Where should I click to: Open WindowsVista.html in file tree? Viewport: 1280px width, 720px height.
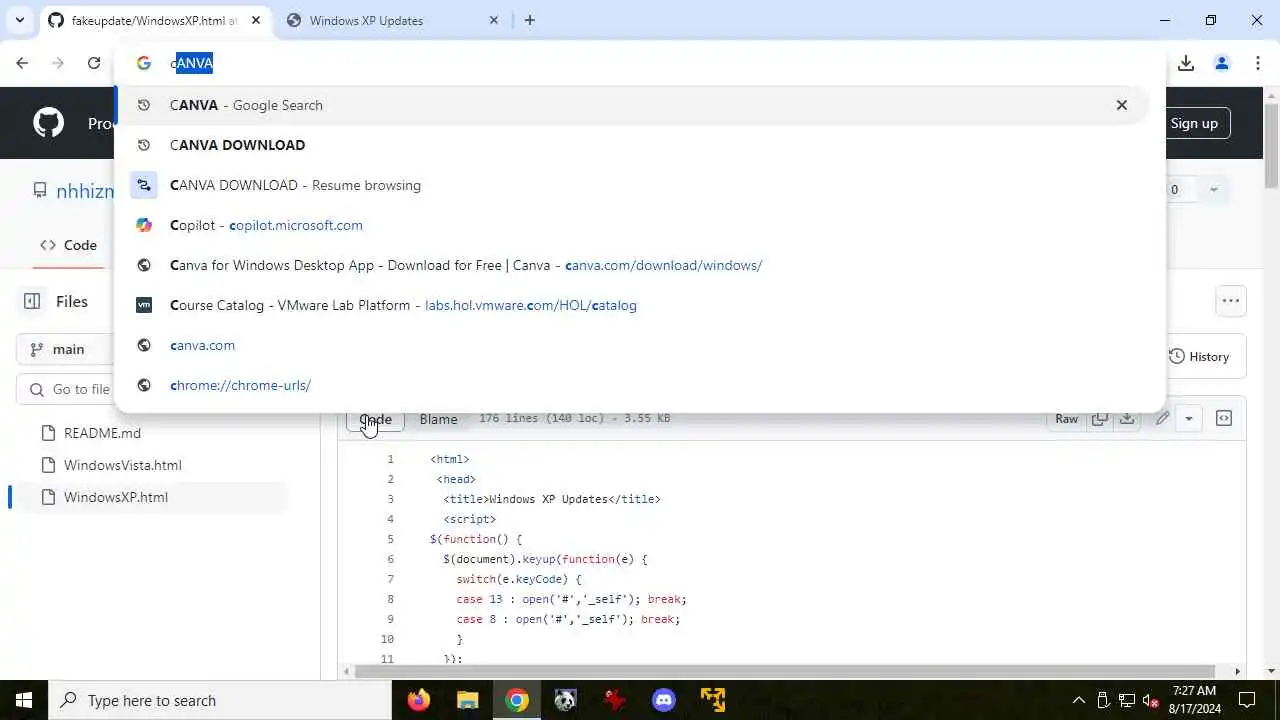pyautogui.click(x=122, y=465)
